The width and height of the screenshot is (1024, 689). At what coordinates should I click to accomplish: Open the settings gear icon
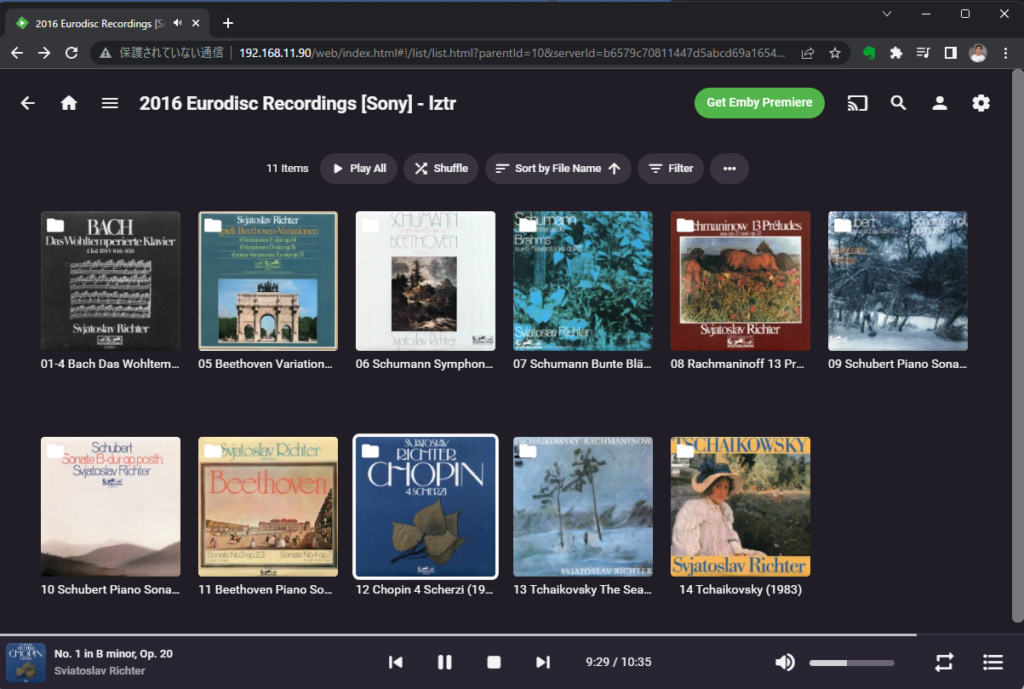[981, 103]
